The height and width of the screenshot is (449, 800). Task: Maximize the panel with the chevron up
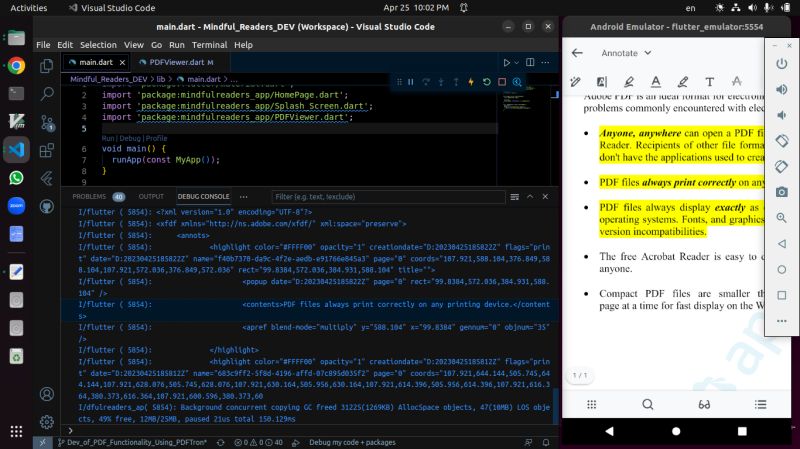530,196
